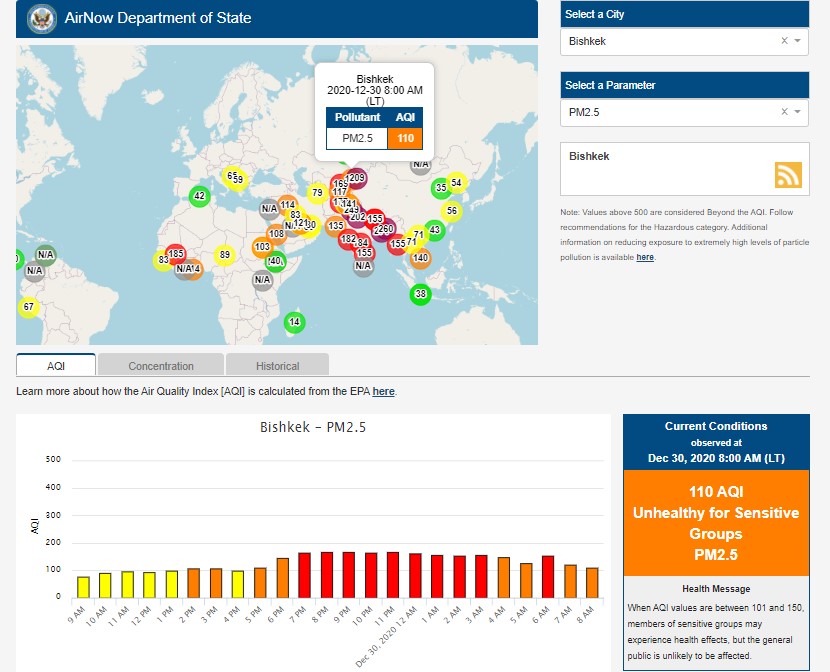Select the green map marker showing 42

point(200,196)
